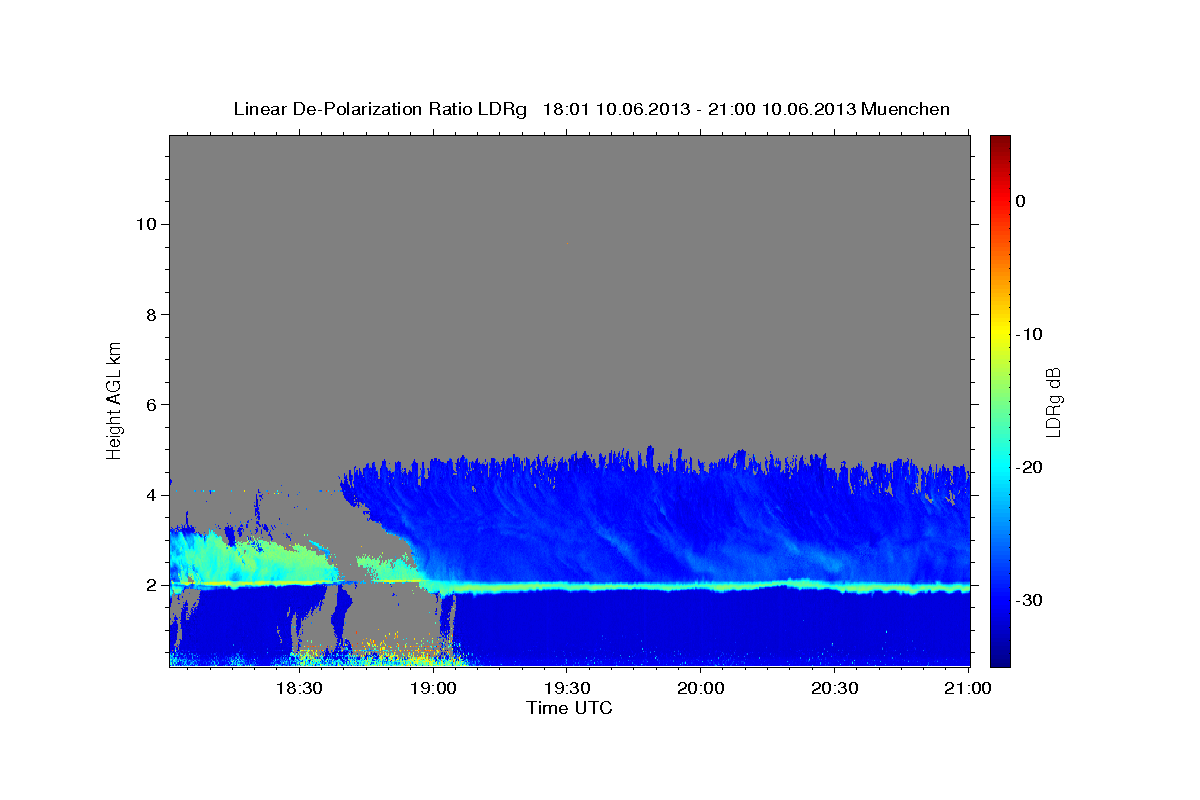The width and height of the screenshot is (1200, 800).
Task: Click the height tick label 2
Action: (x=150, y=585)
